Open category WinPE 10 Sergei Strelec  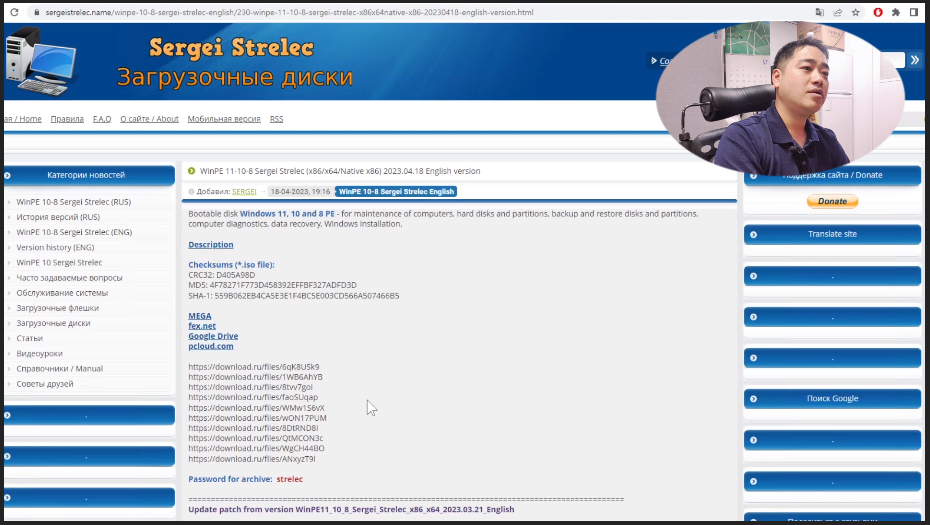pyautogui.click(x=59, y=262)
